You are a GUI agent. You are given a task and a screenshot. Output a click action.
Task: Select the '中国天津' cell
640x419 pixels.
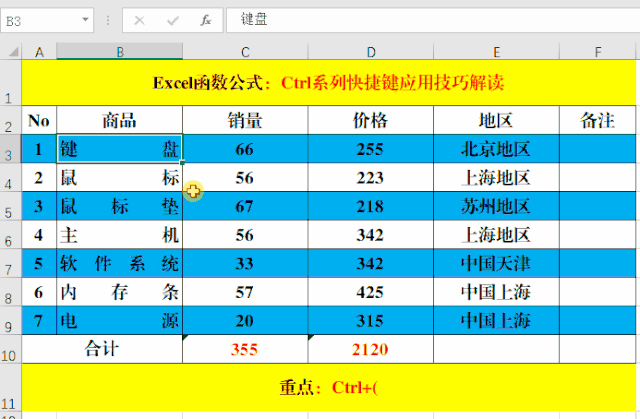(496, 263)
